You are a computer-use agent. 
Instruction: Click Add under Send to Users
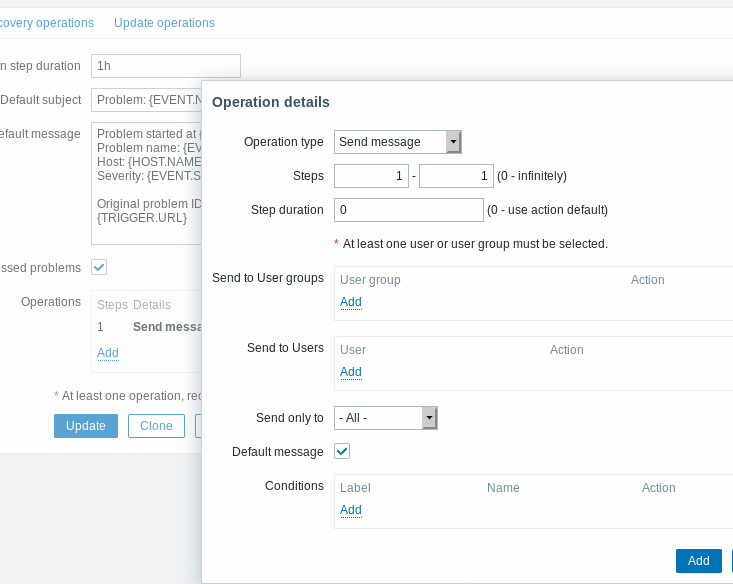click(351, 372)
